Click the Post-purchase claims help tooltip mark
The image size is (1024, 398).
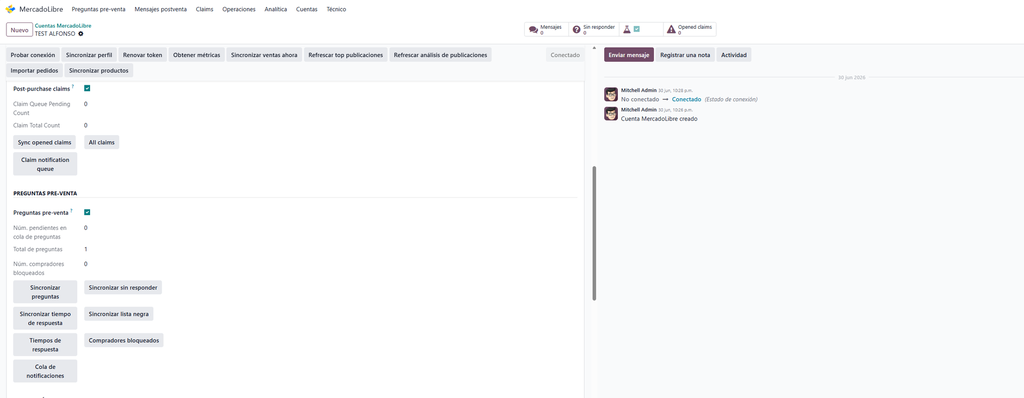(x=72, y=87)
